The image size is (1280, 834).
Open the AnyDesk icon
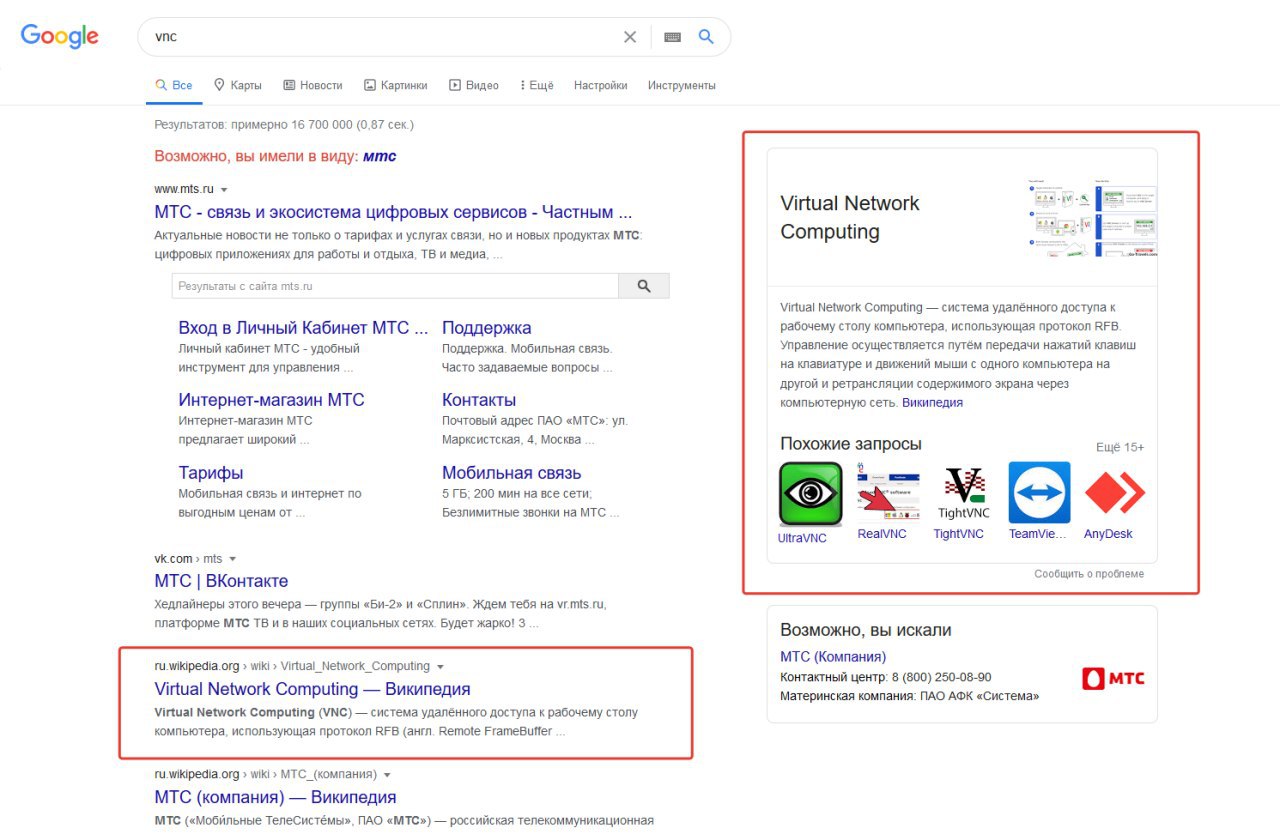(1114, 494)
